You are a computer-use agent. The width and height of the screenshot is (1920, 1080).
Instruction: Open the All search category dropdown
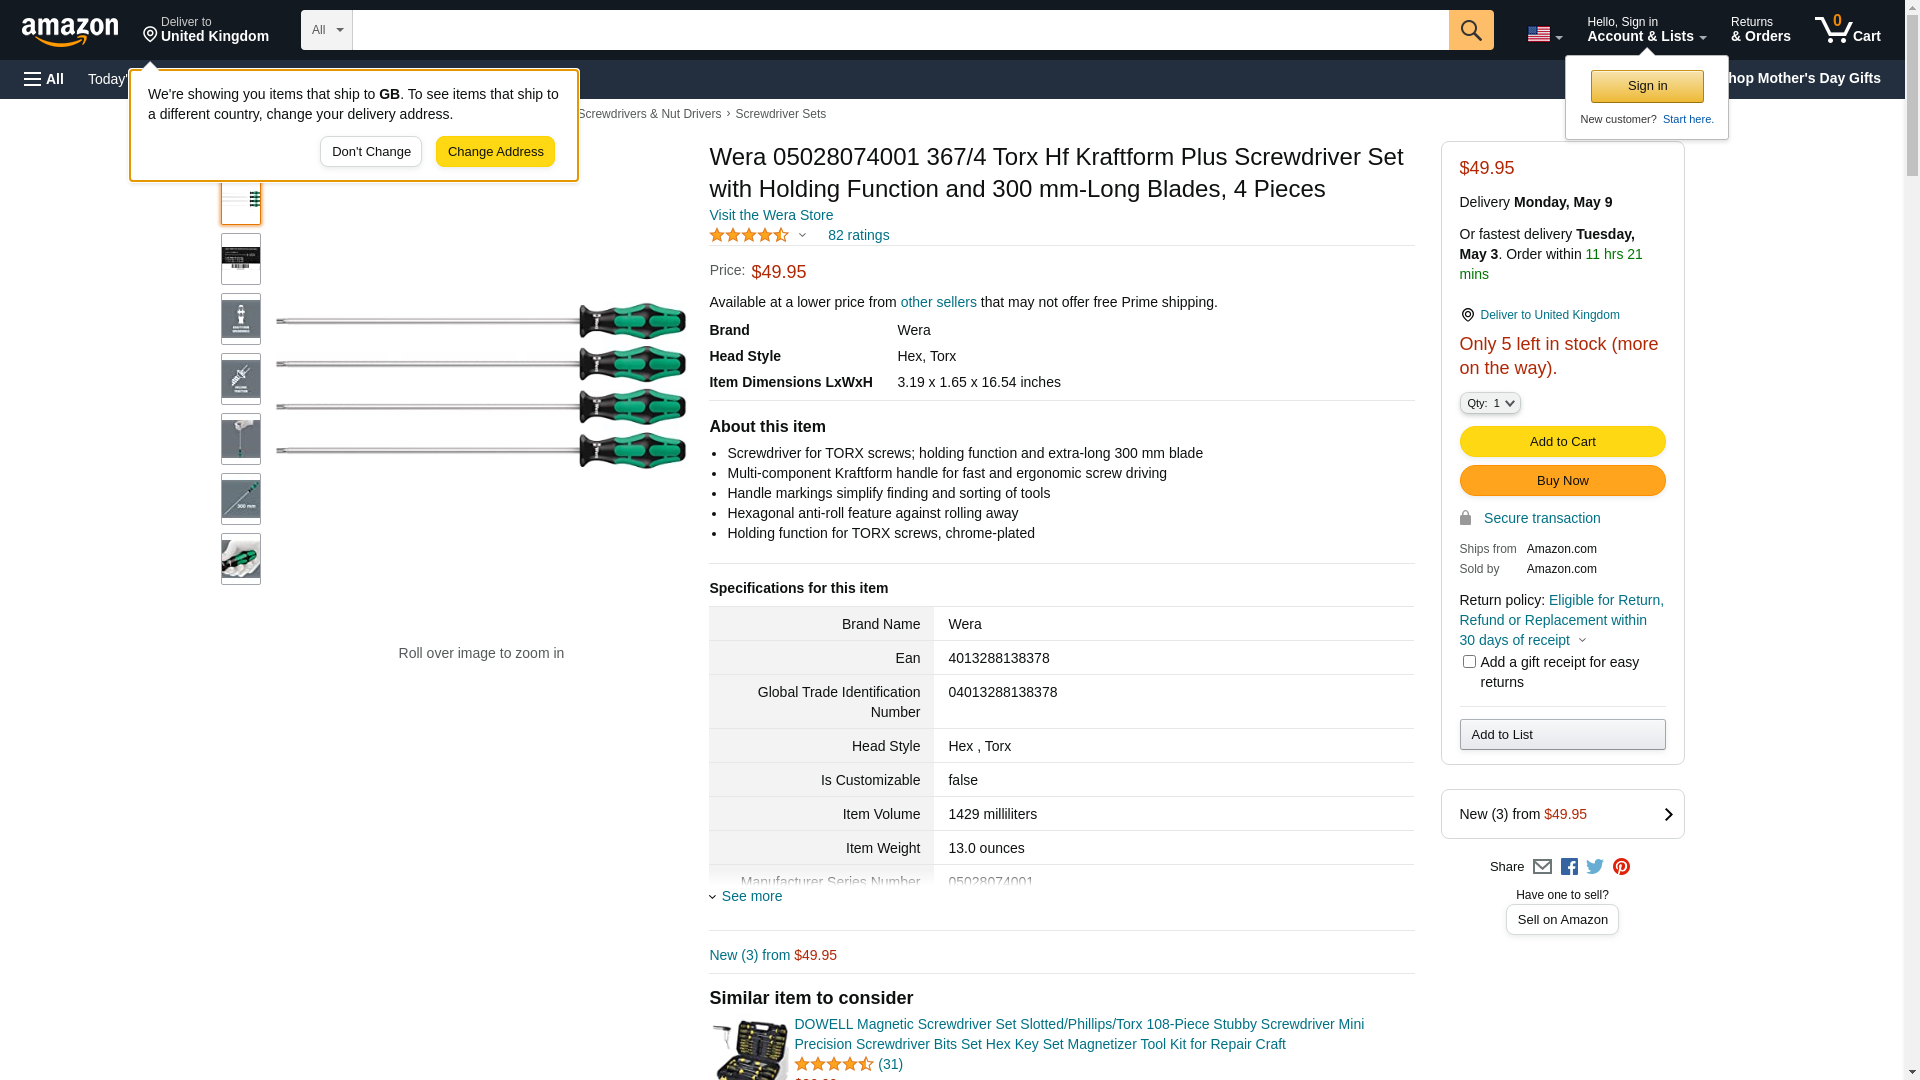coord(326,30)
